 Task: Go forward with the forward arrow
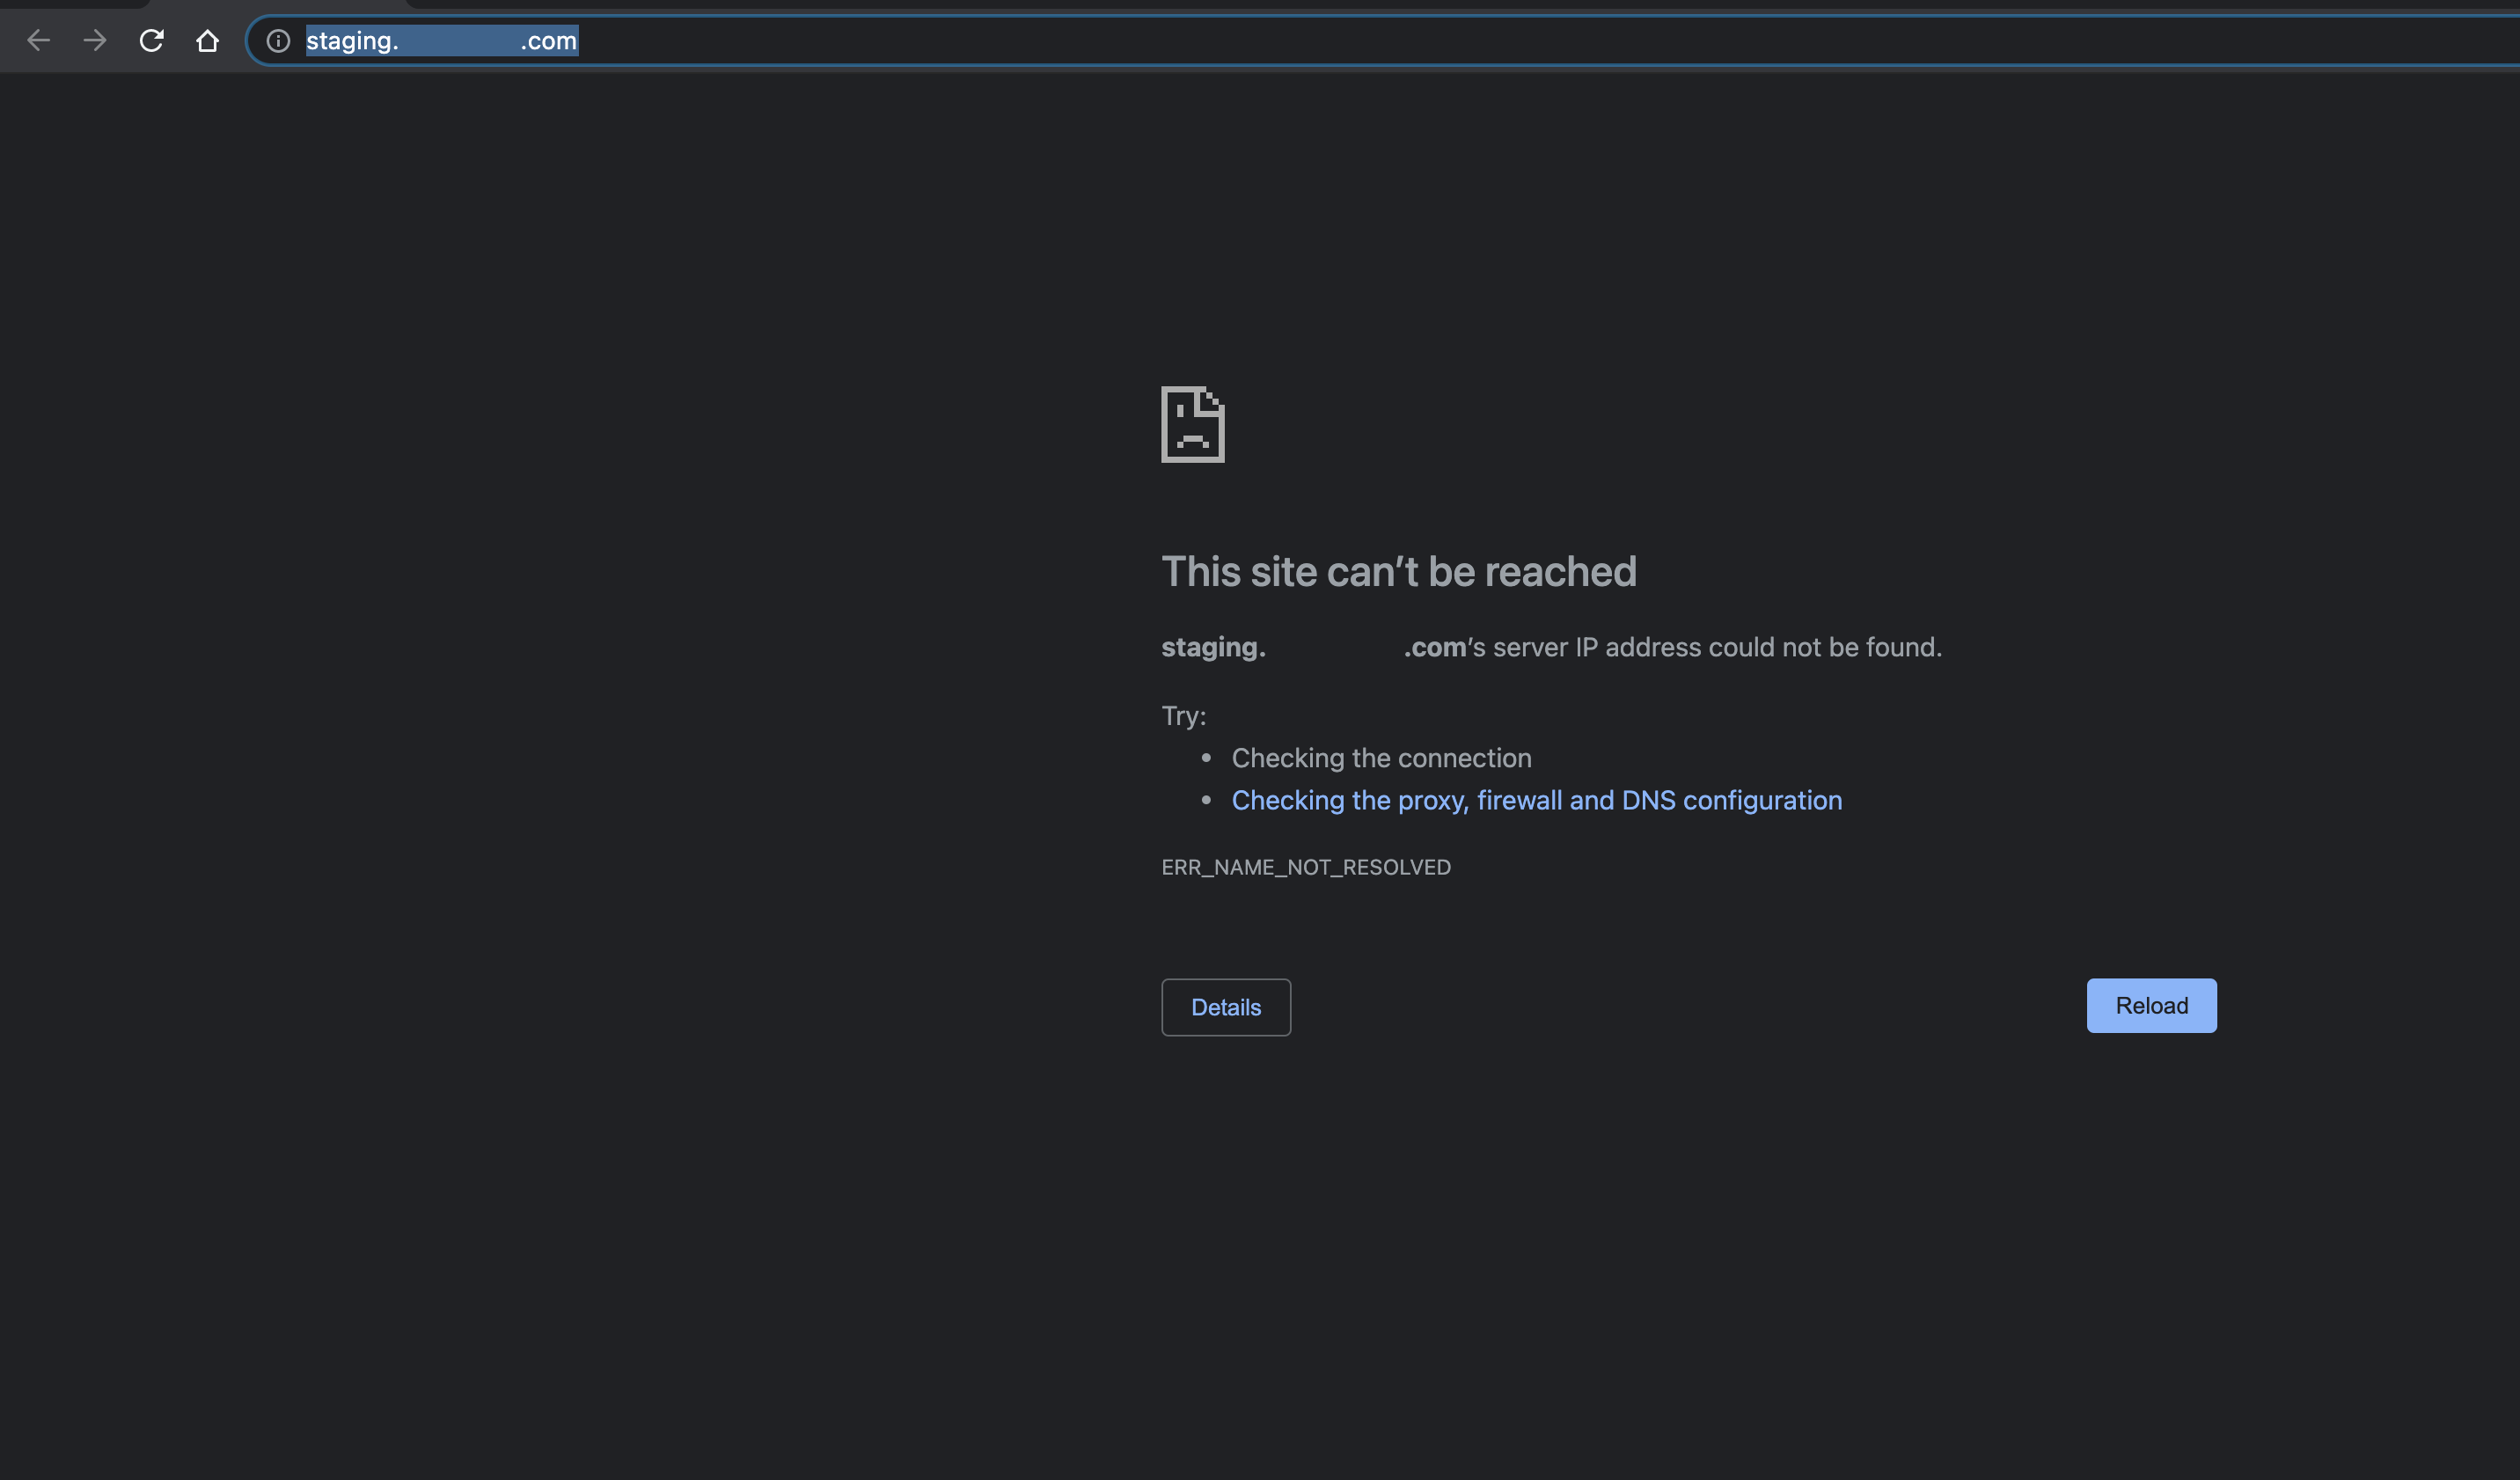(95, 41)
